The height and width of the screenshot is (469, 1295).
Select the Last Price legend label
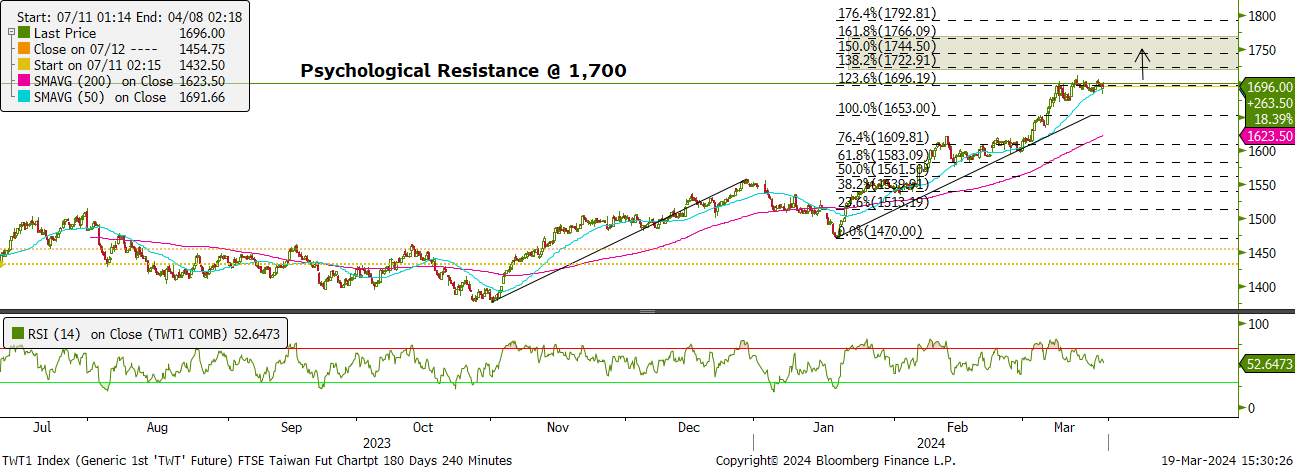tap(64, 32)
